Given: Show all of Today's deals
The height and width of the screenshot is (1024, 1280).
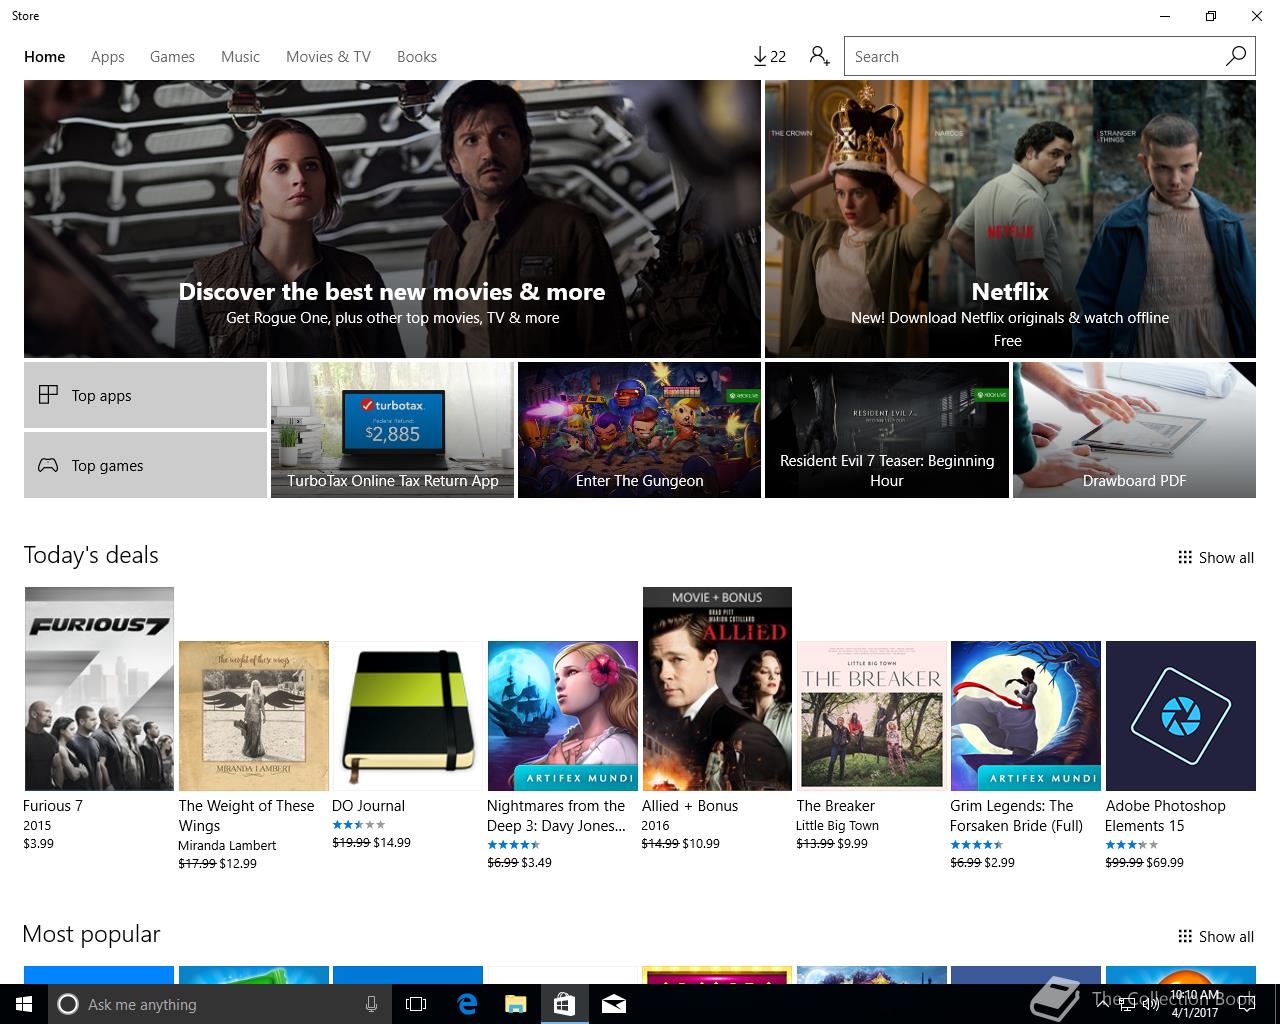Looking at the screenshot, I should [1216, 557].
